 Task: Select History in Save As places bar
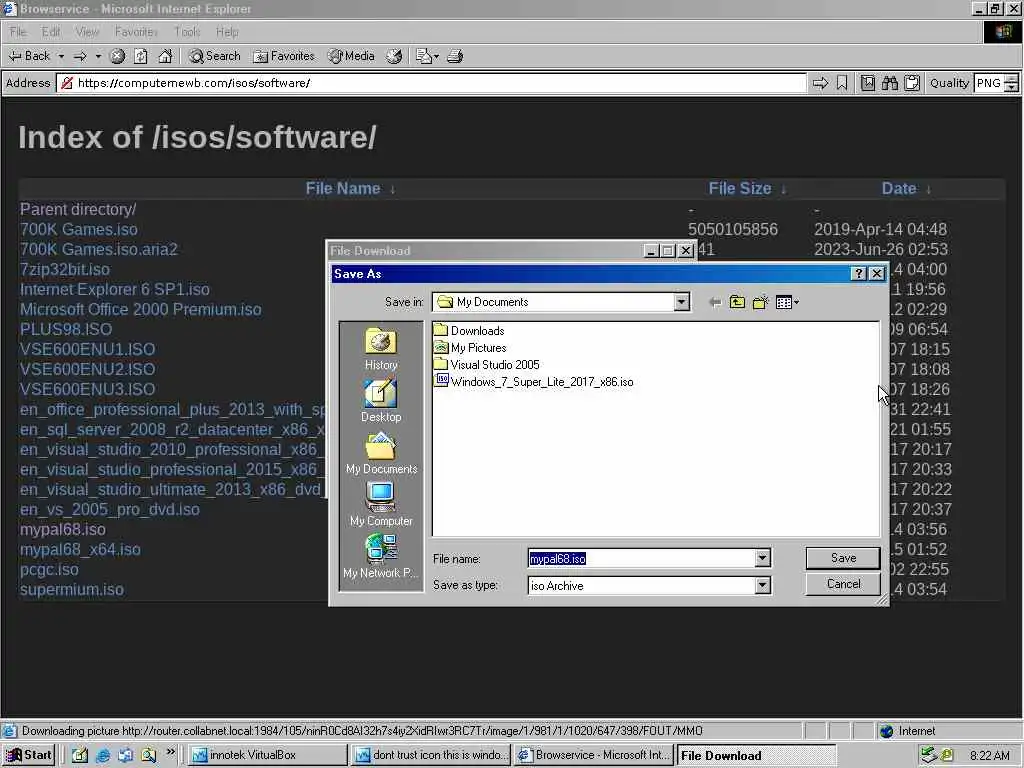point(381,350)
